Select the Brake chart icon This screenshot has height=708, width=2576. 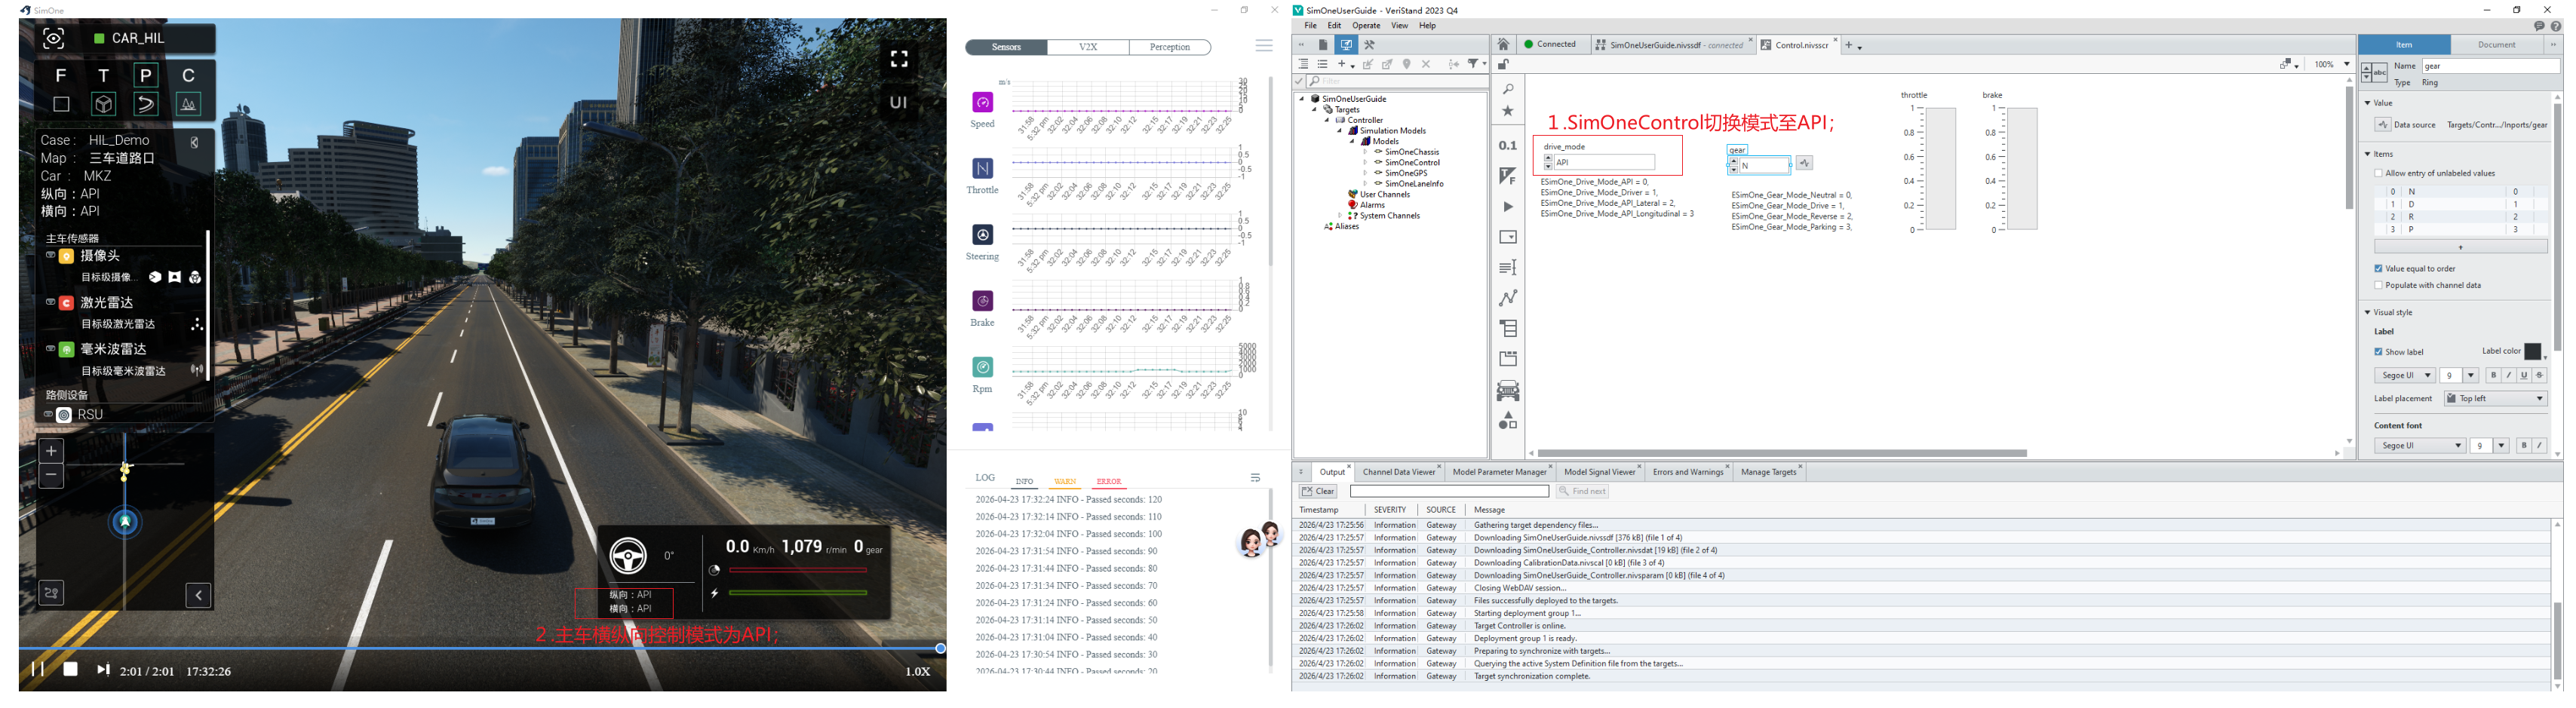point(983,301)
